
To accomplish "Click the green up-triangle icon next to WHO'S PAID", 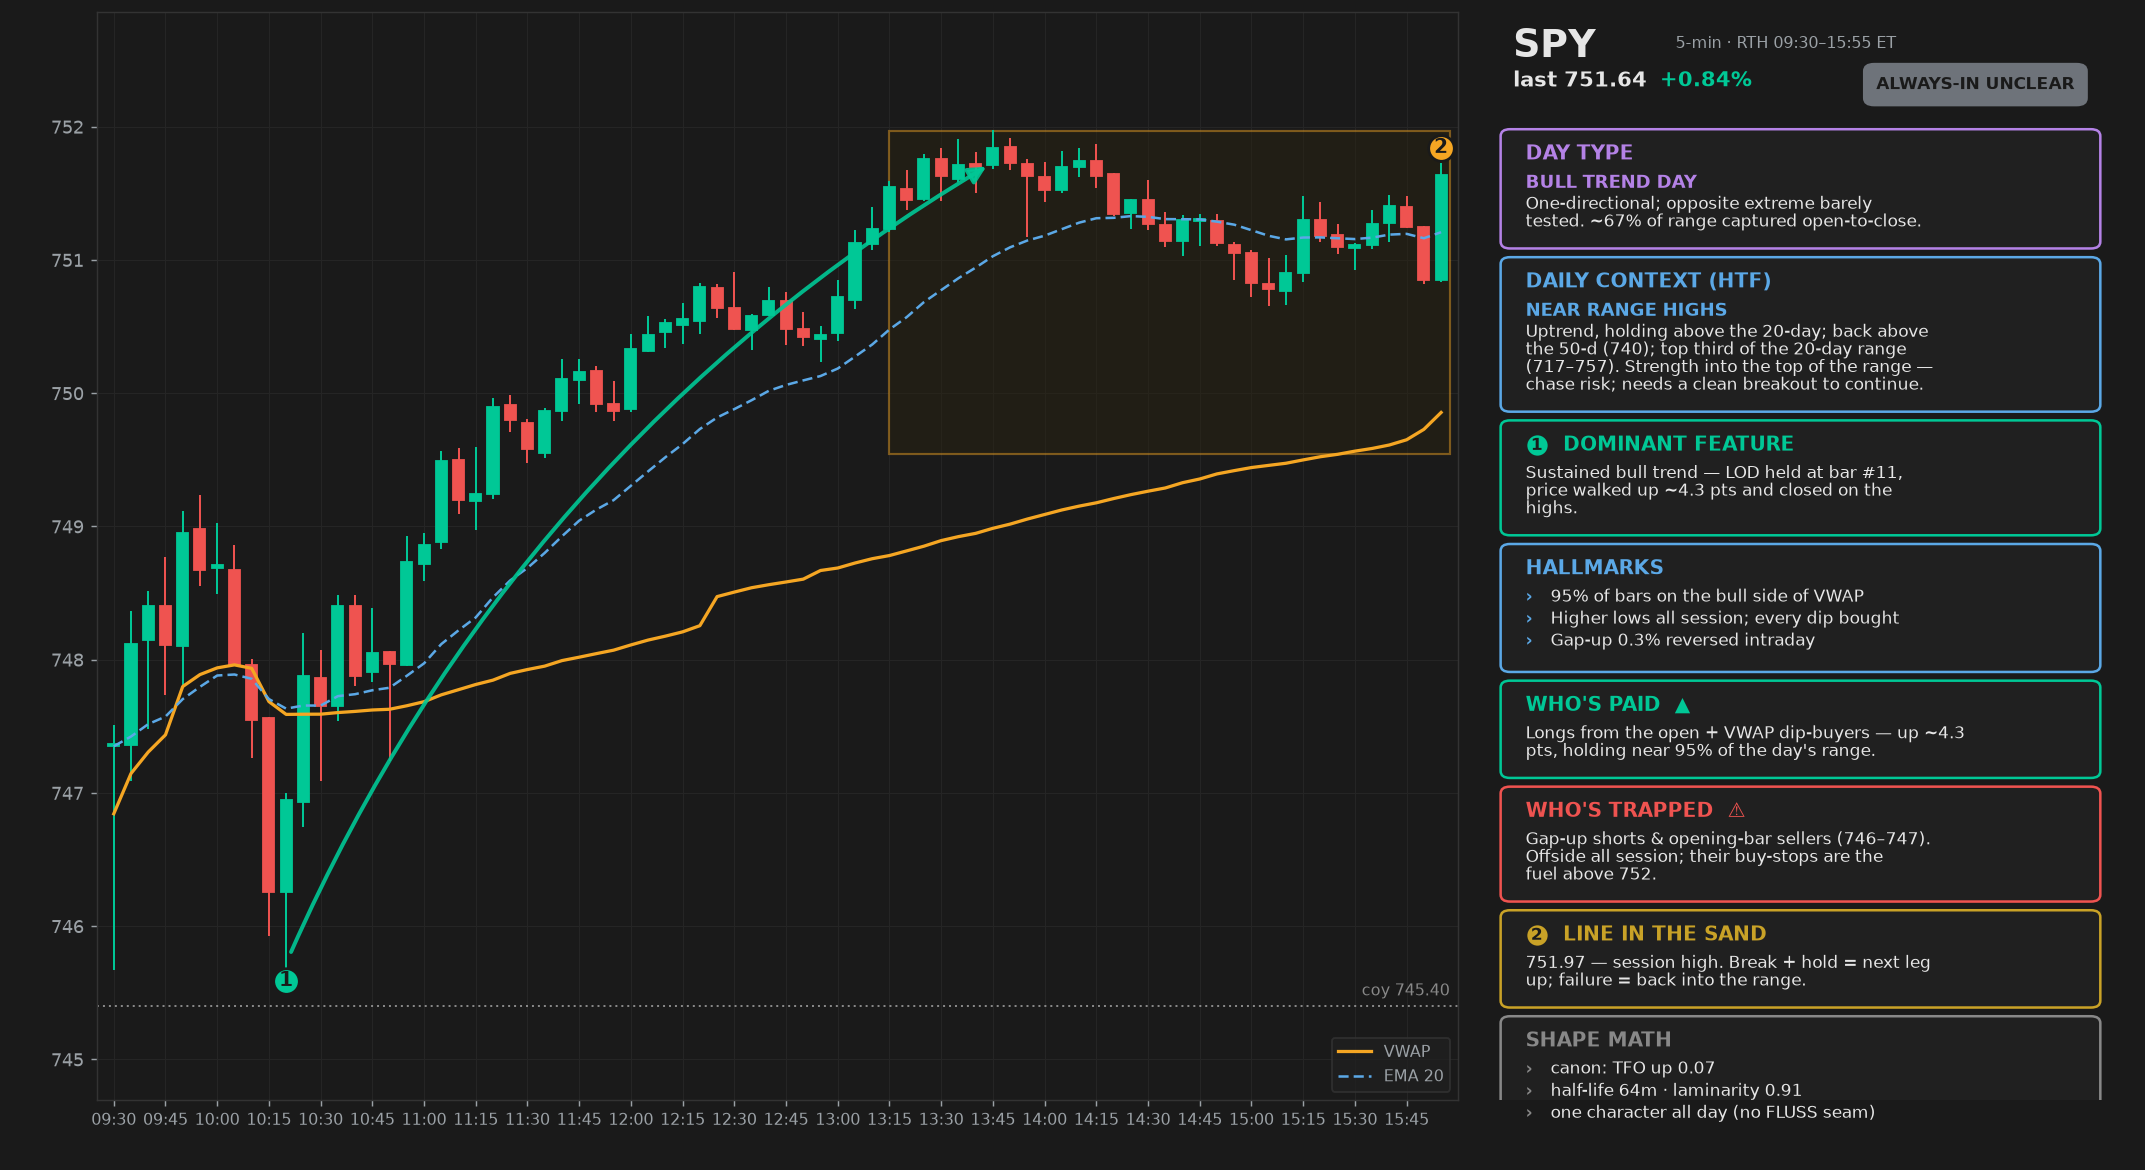I will coord(1682,705).
